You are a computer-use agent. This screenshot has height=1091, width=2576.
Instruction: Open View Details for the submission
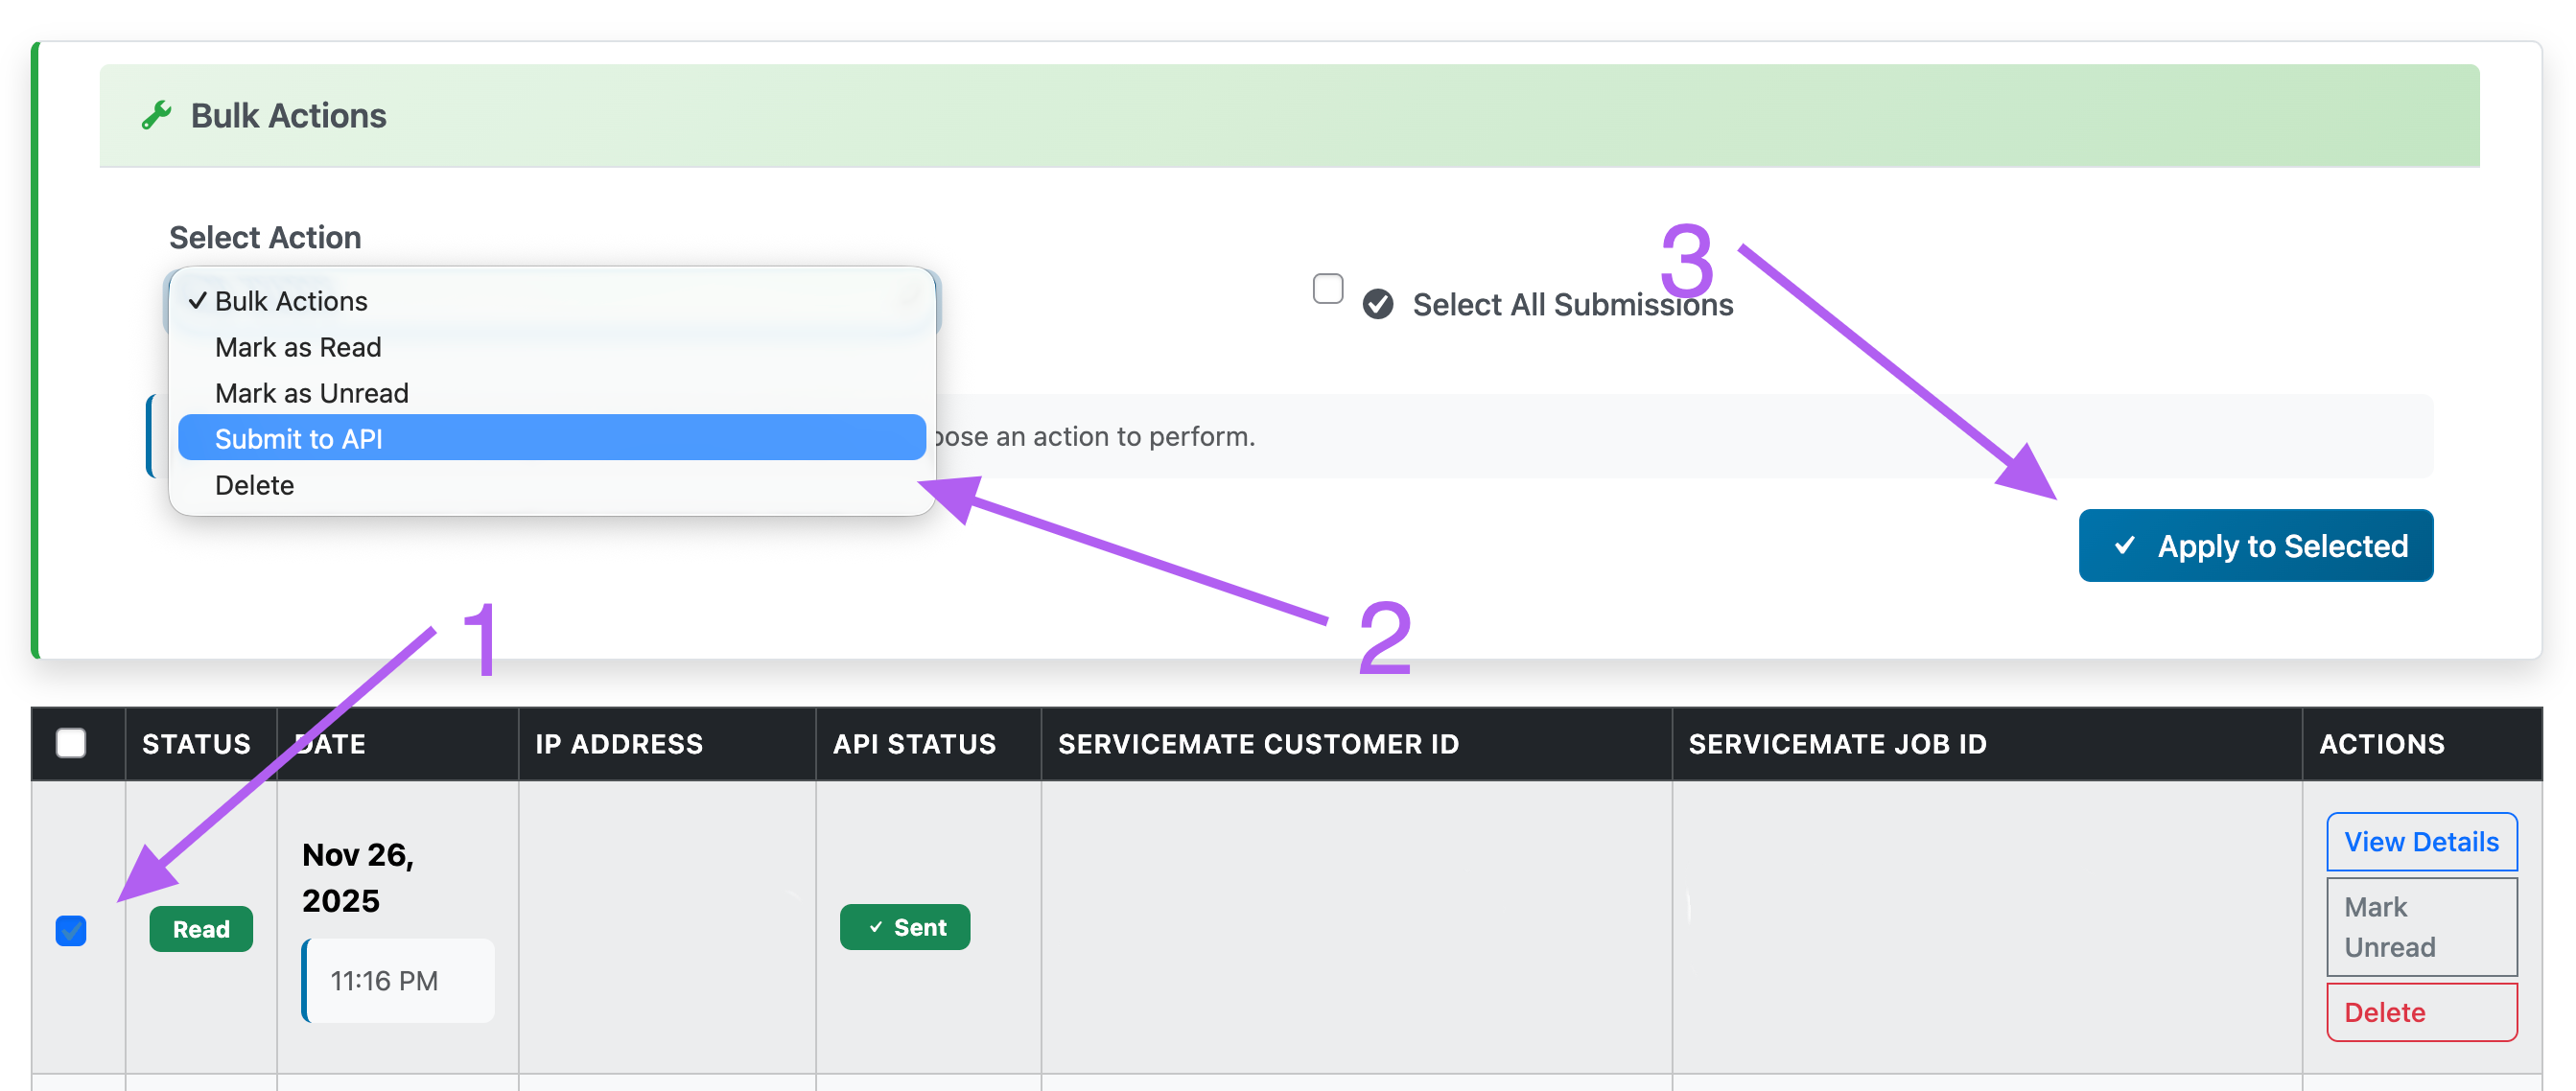coord(2421,841)
